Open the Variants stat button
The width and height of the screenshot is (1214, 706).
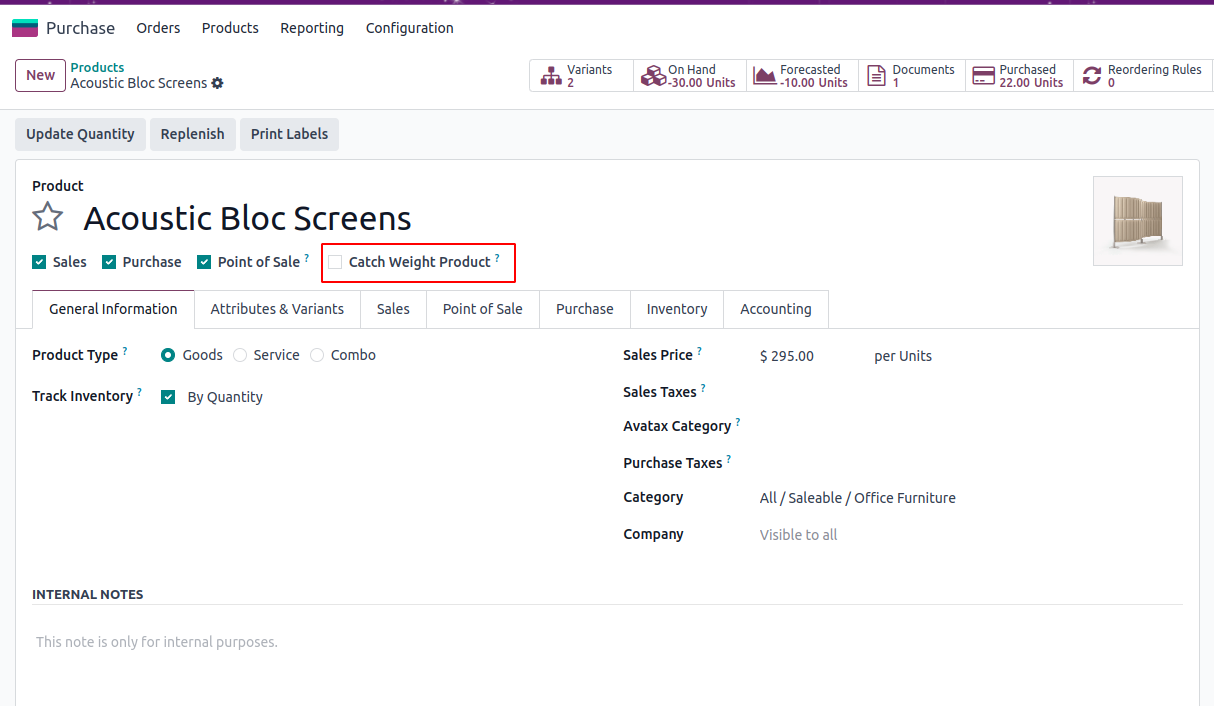(581, 76)
